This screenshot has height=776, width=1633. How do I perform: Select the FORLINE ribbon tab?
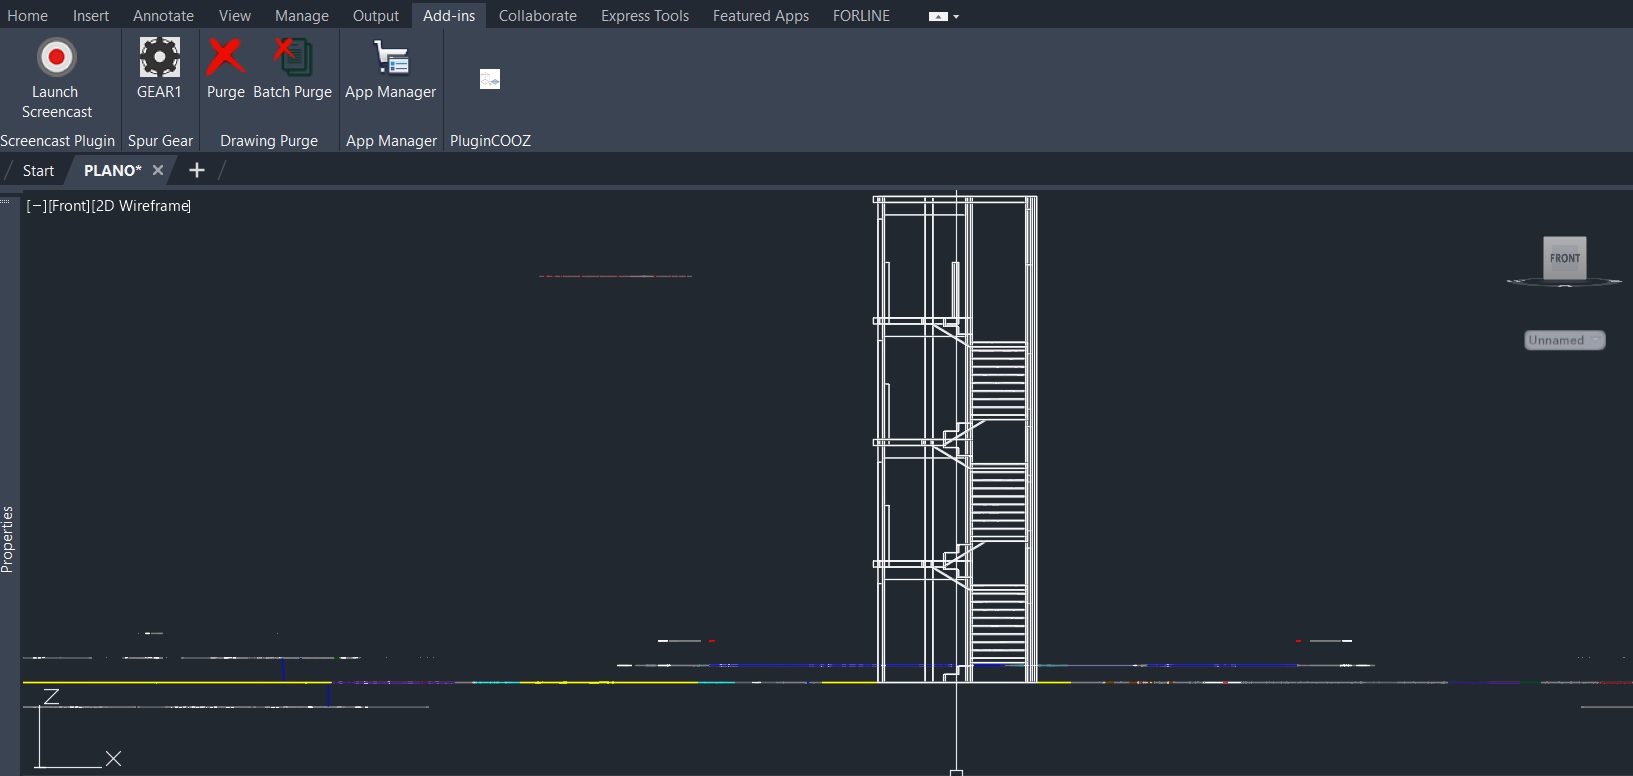(860, 16)
